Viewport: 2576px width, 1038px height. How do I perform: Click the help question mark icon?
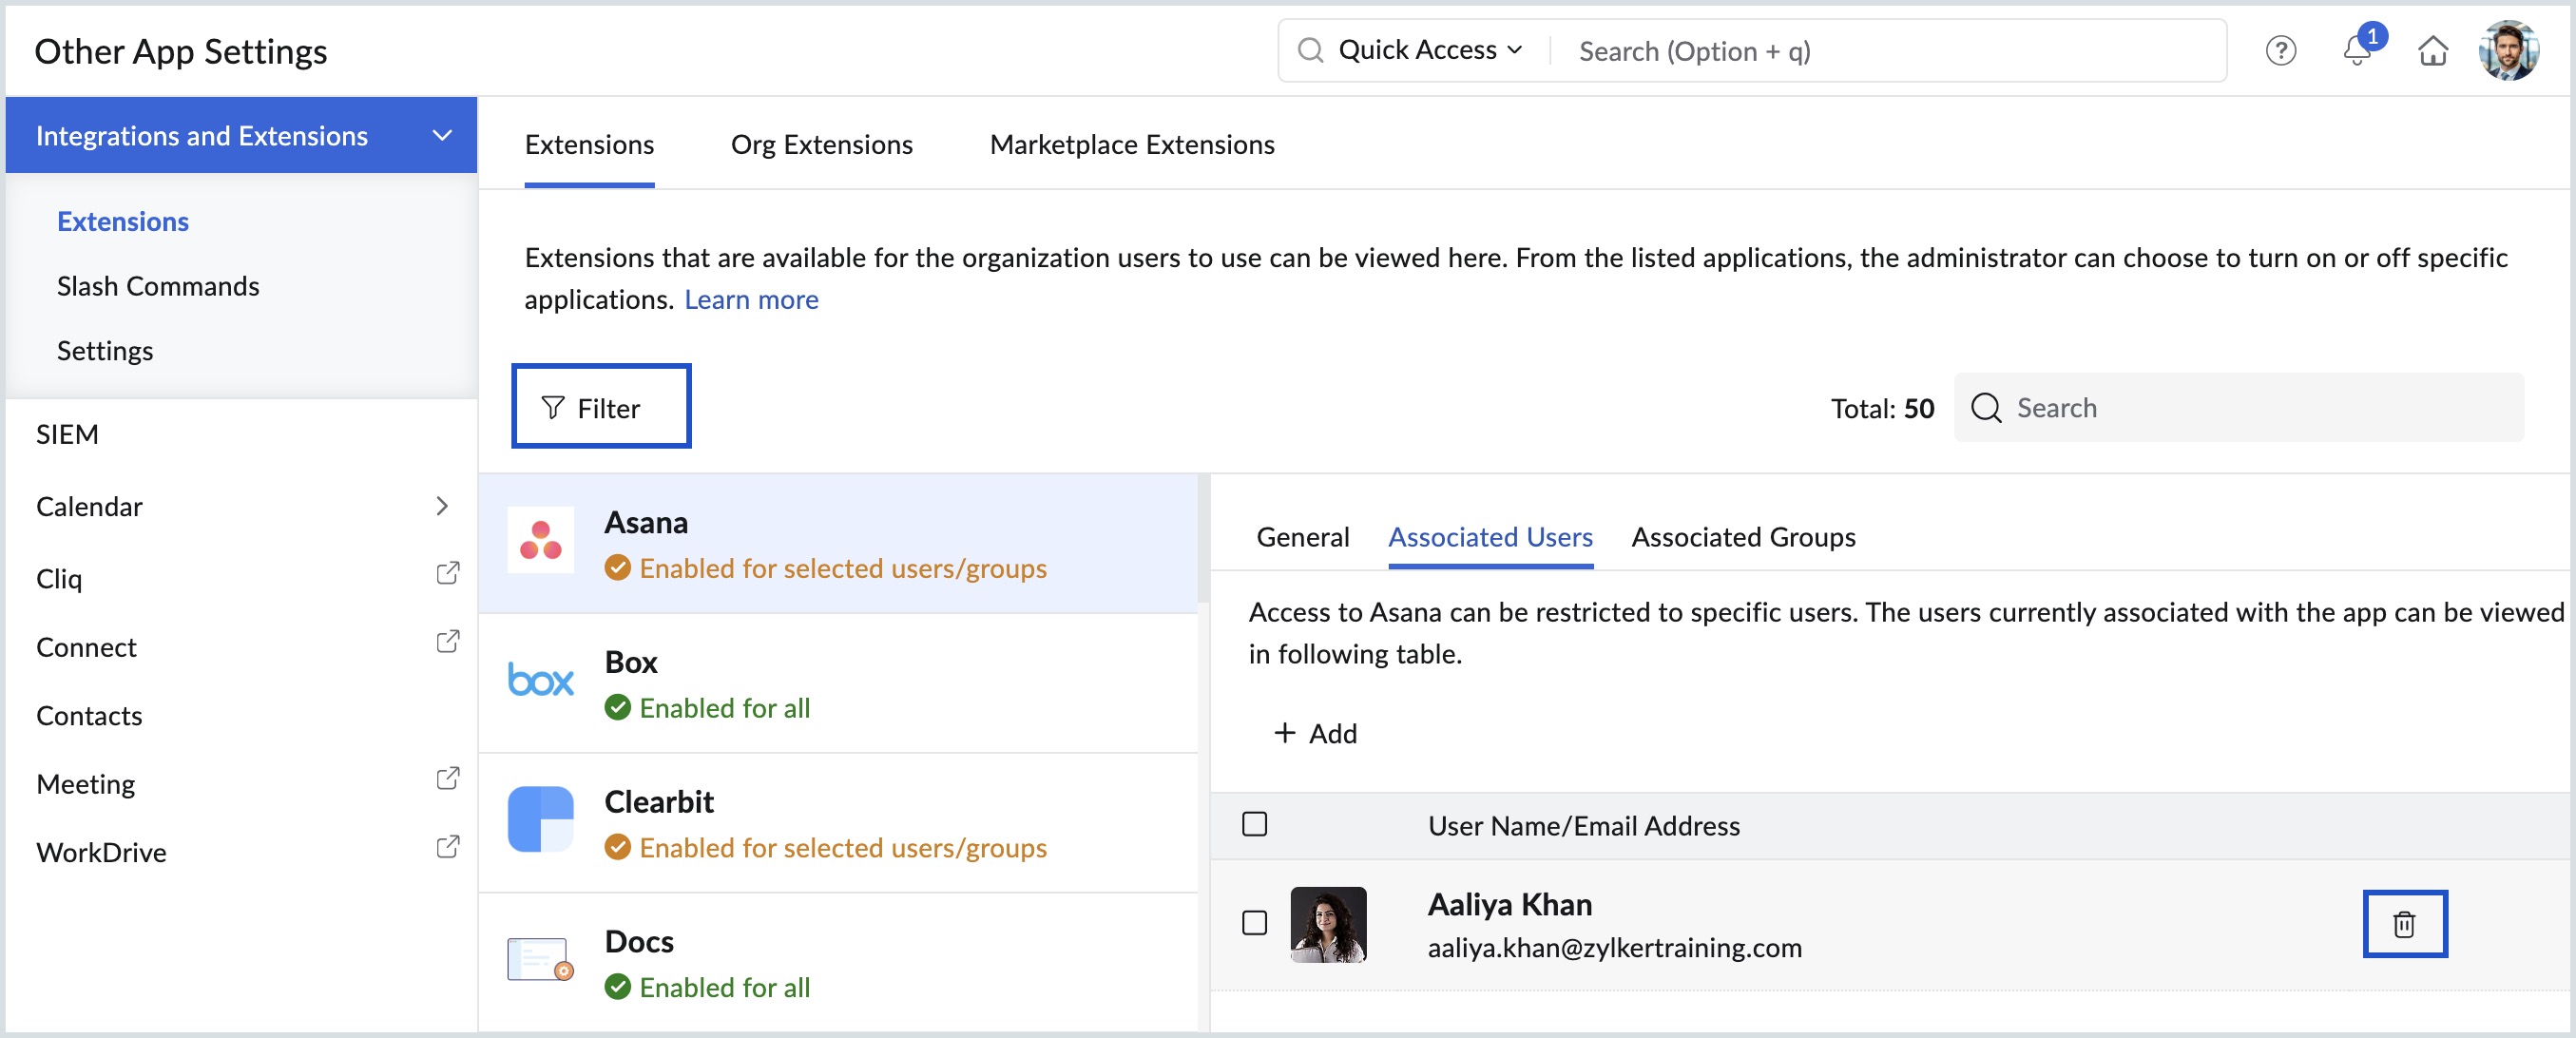click(2280, 50)
